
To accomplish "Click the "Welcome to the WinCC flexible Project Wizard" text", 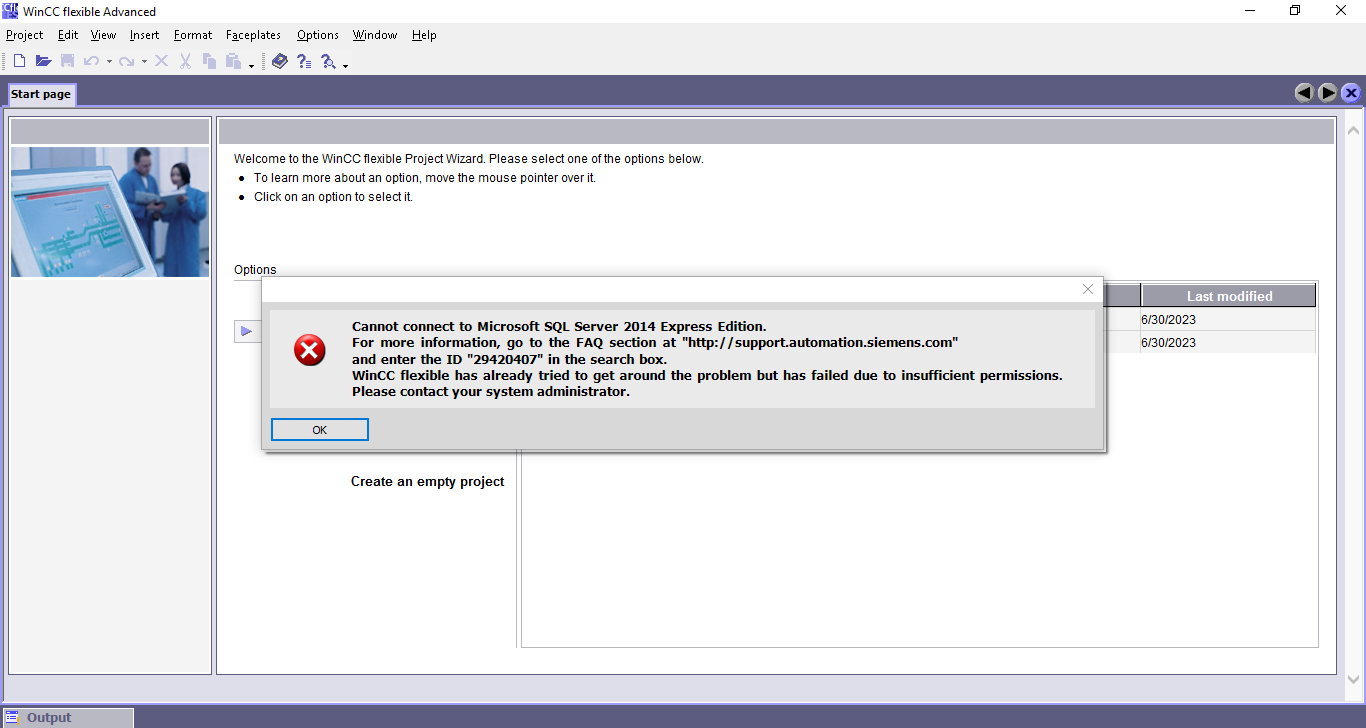I will [469, 159].
